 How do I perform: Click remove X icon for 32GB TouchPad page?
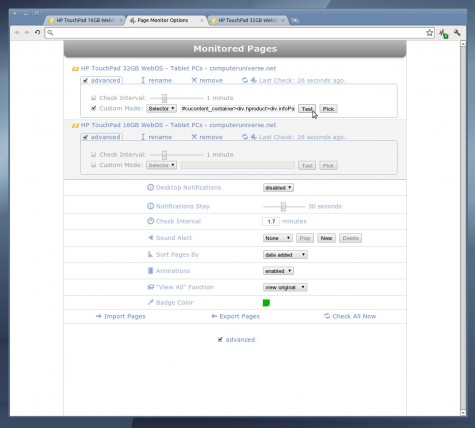point(194,80)
